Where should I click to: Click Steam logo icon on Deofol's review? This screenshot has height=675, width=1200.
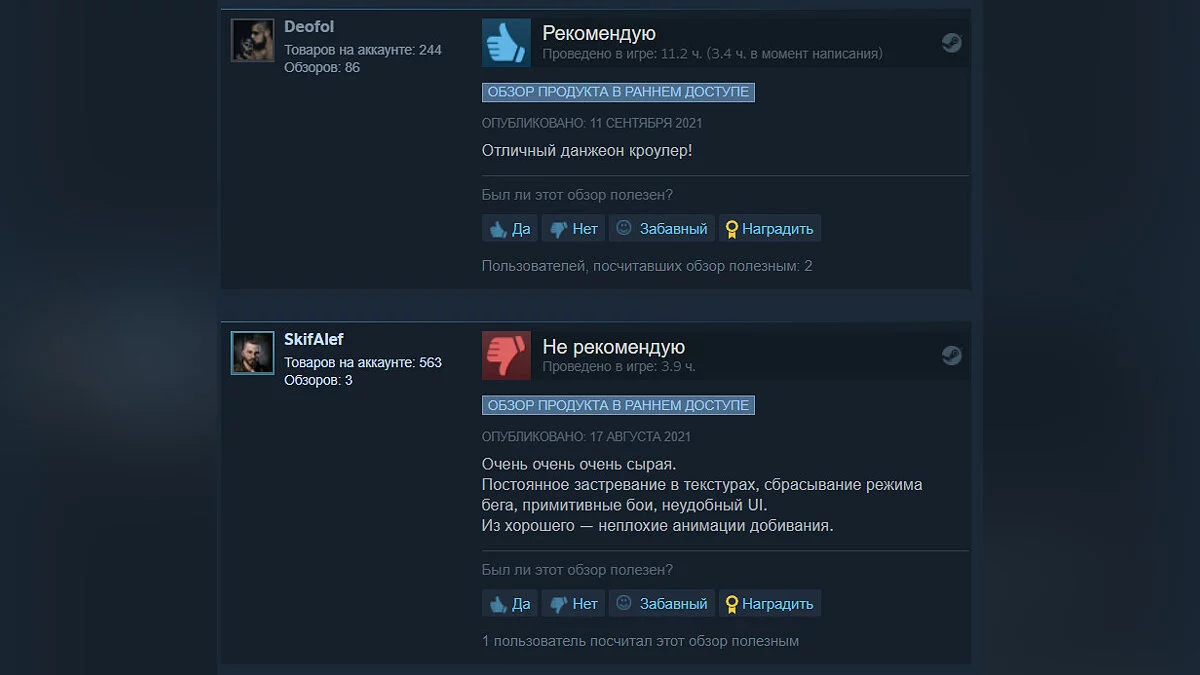tap(951, 42)
